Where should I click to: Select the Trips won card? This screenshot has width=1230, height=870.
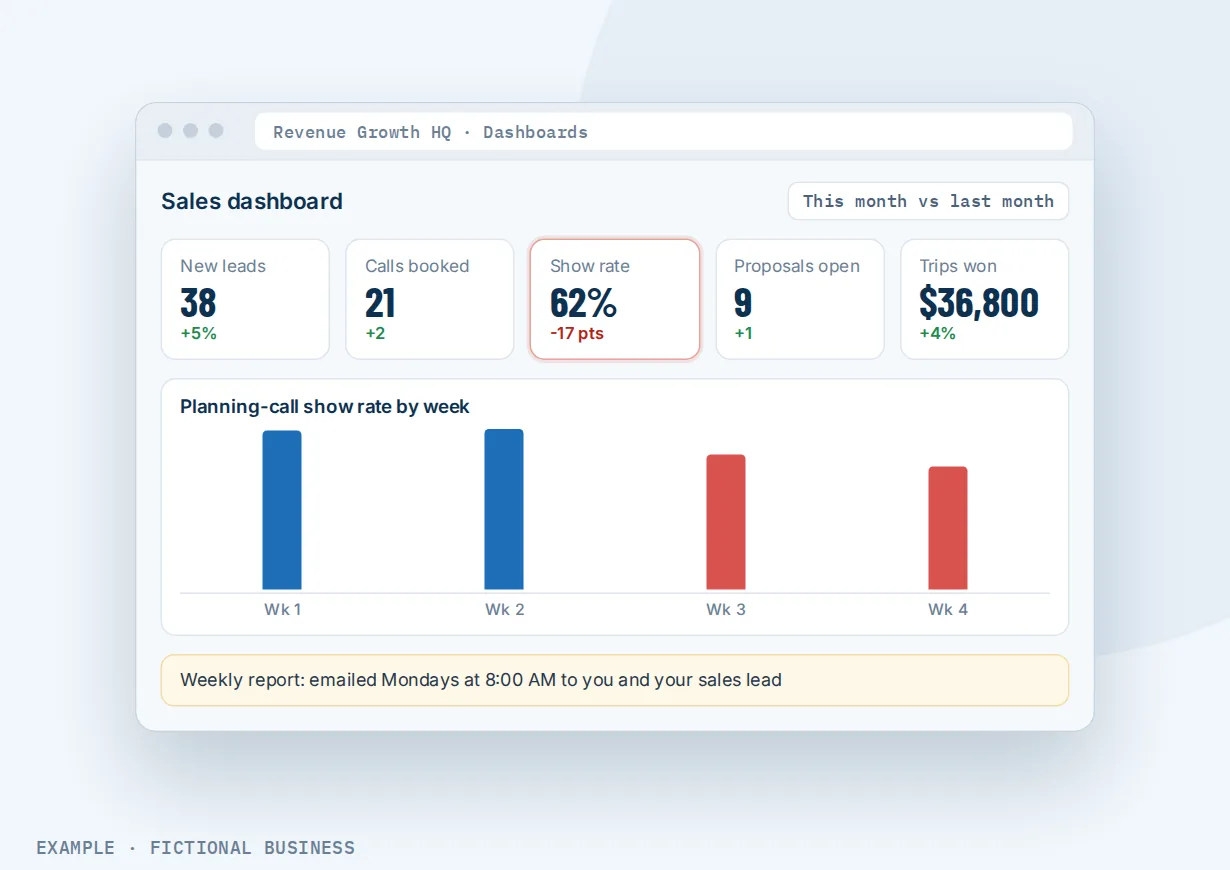pos(985,299)
